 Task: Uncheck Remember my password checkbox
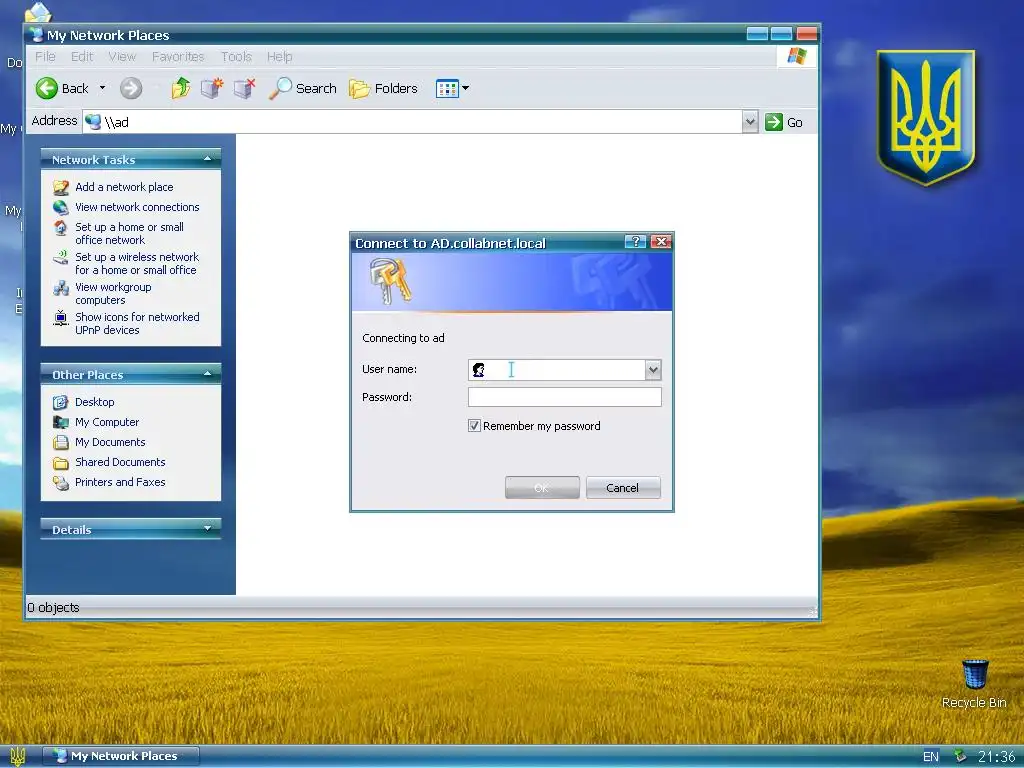pos(474,426)
